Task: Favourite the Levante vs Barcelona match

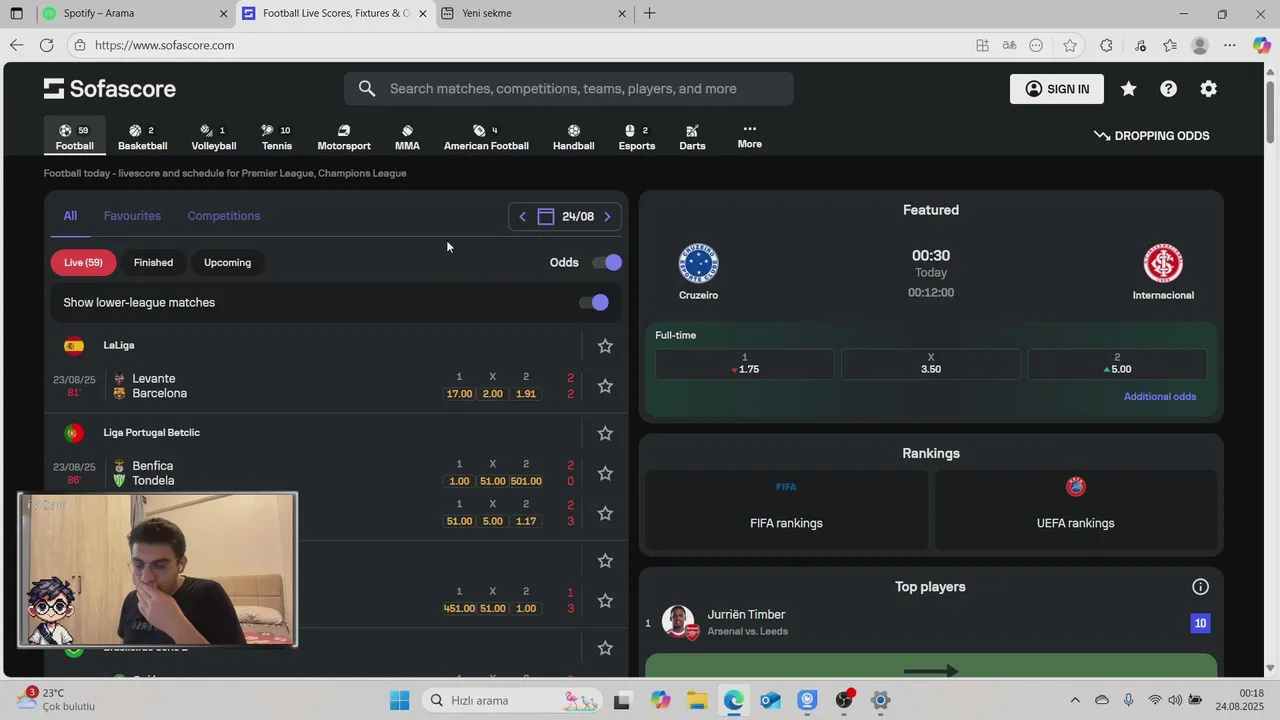Action: 605,386
